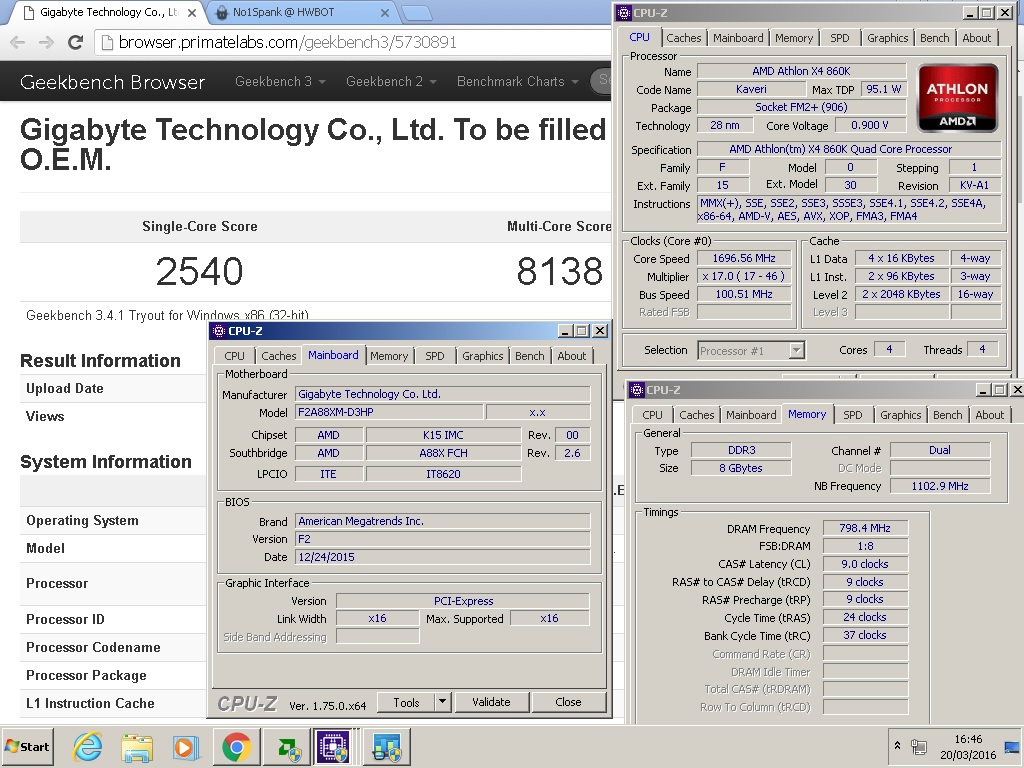
Task: Close the Gigabyte Technology browser tab
Action: point(192,12)
